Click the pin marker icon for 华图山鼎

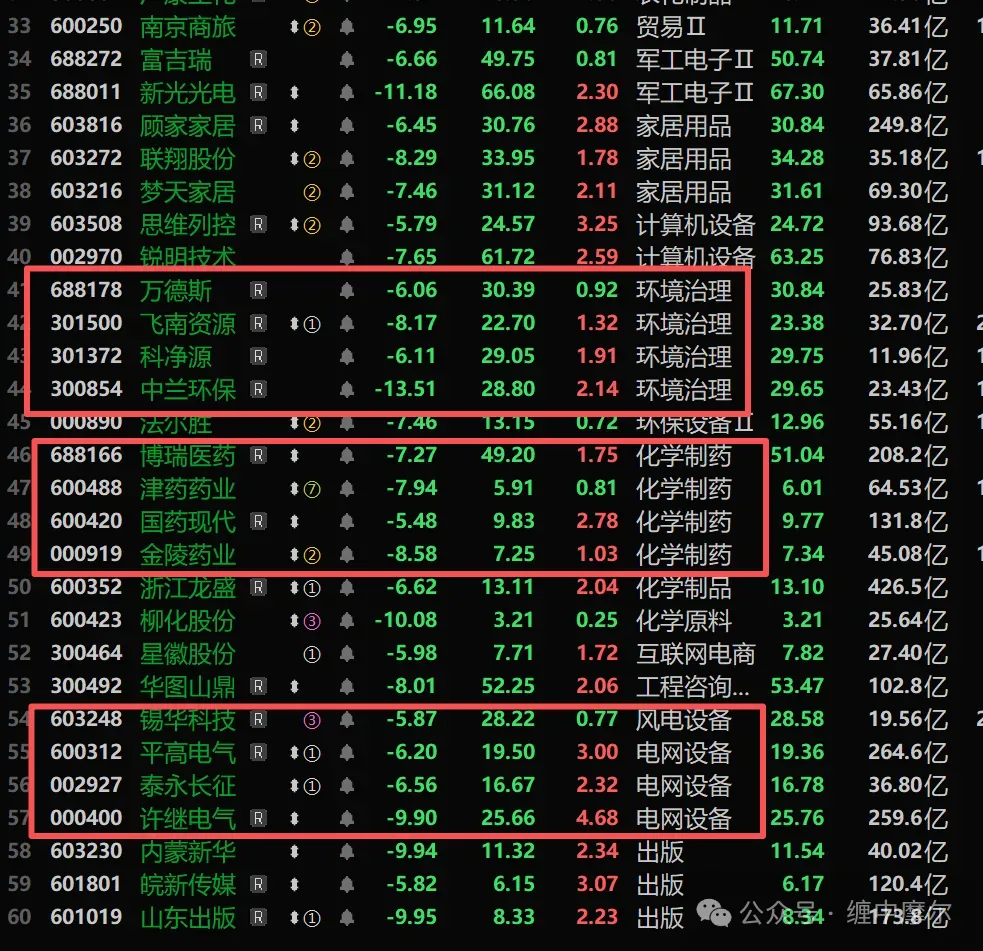294,687
